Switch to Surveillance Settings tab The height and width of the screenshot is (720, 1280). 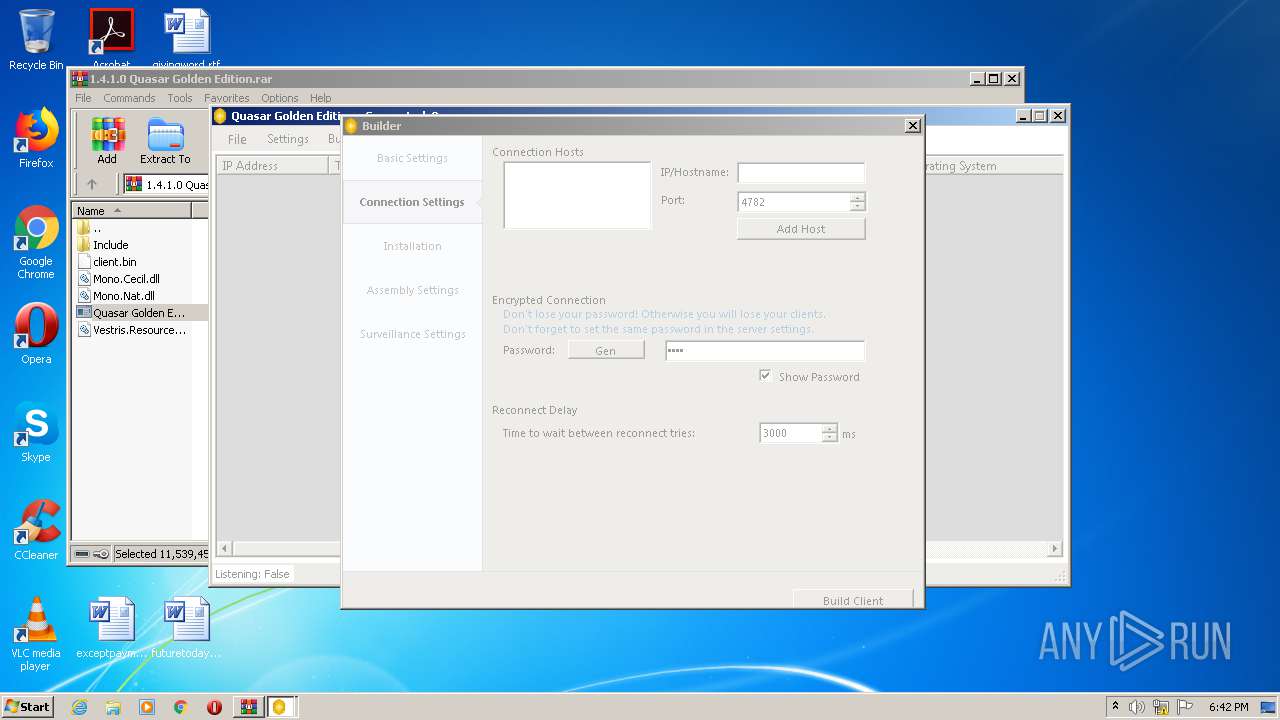point(412,334)
